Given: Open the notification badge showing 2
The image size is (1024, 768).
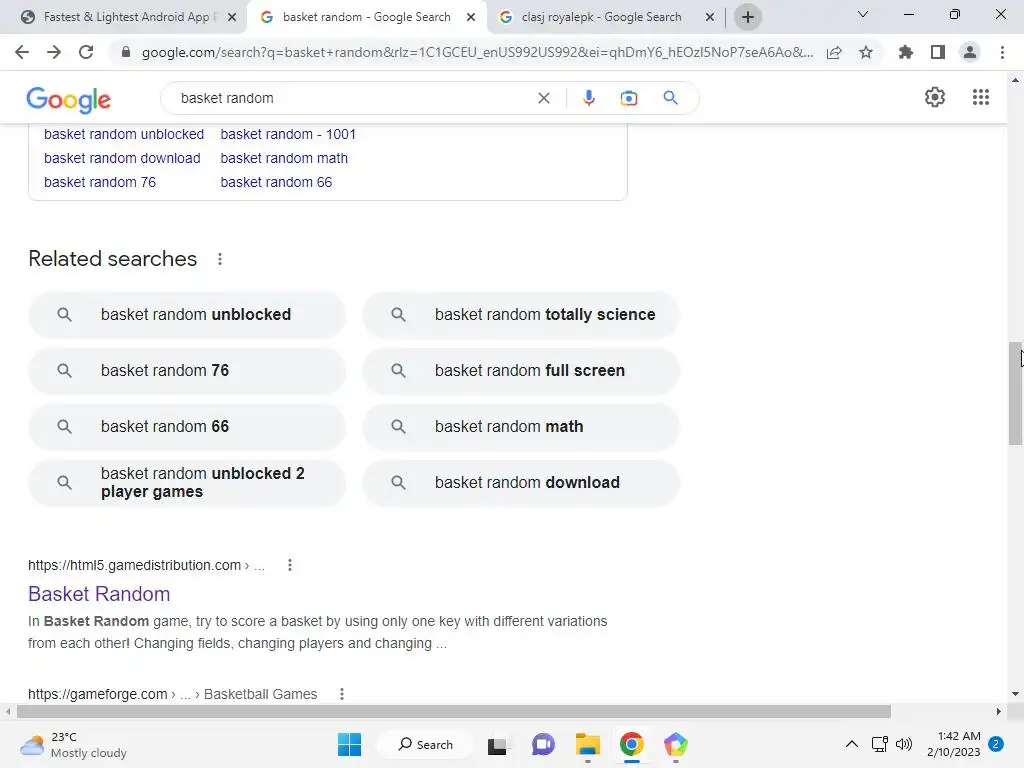Looking at the screenshot, I should pyautogui.click(x=996, y=744).
